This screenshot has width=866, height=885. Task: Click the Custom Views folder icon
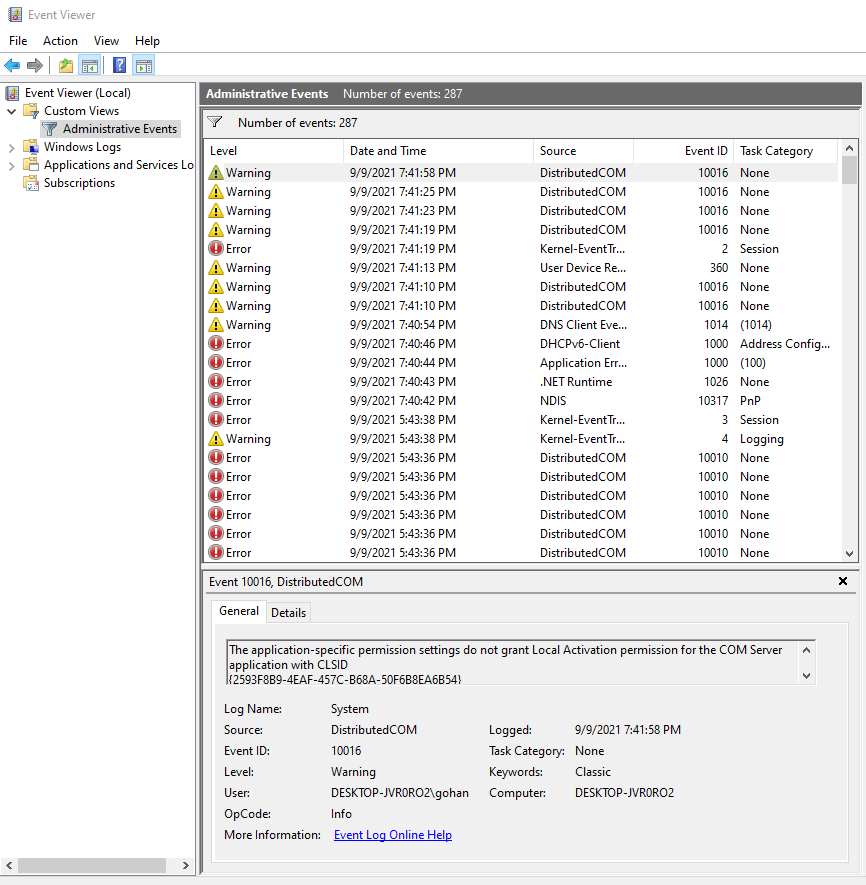coord(31,111)
